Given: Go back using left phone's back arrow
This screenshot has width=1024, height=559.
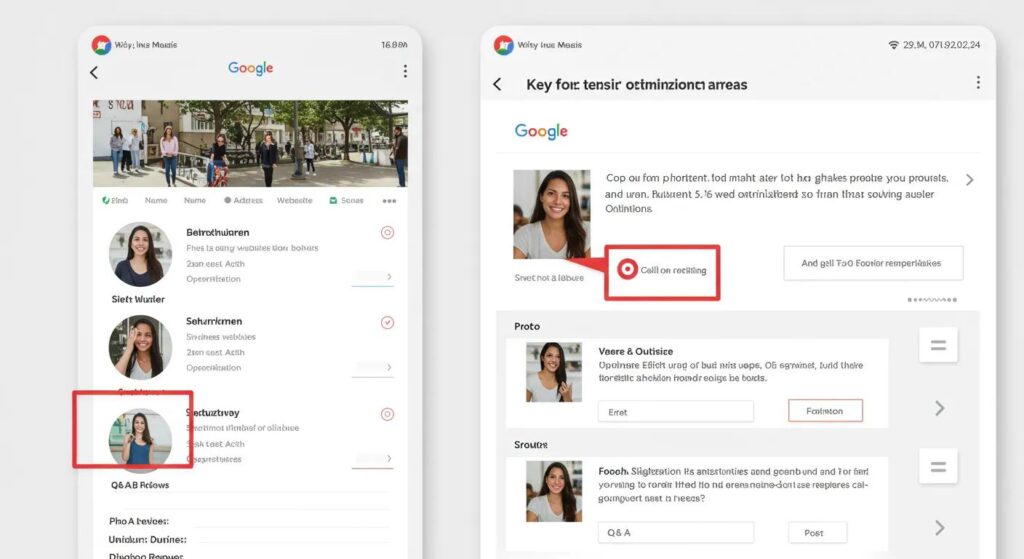Looking at the screenshot, I should pos(94,72).
